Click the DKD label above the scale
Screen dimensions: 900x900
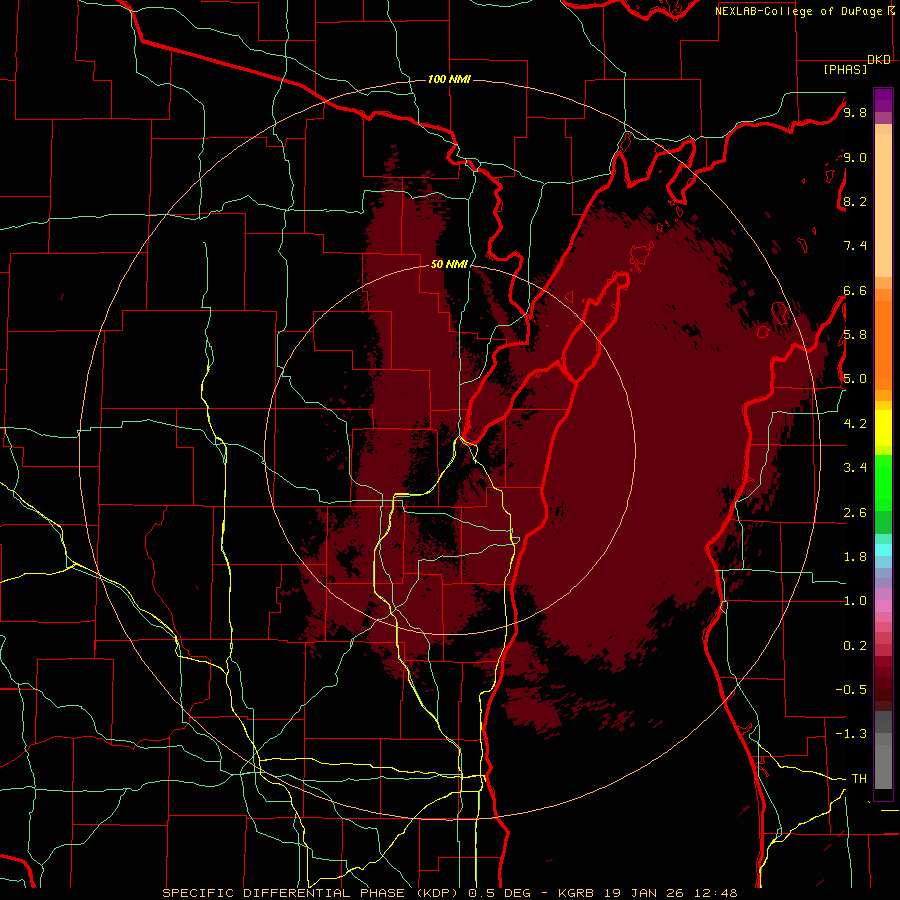pos(879,60)
